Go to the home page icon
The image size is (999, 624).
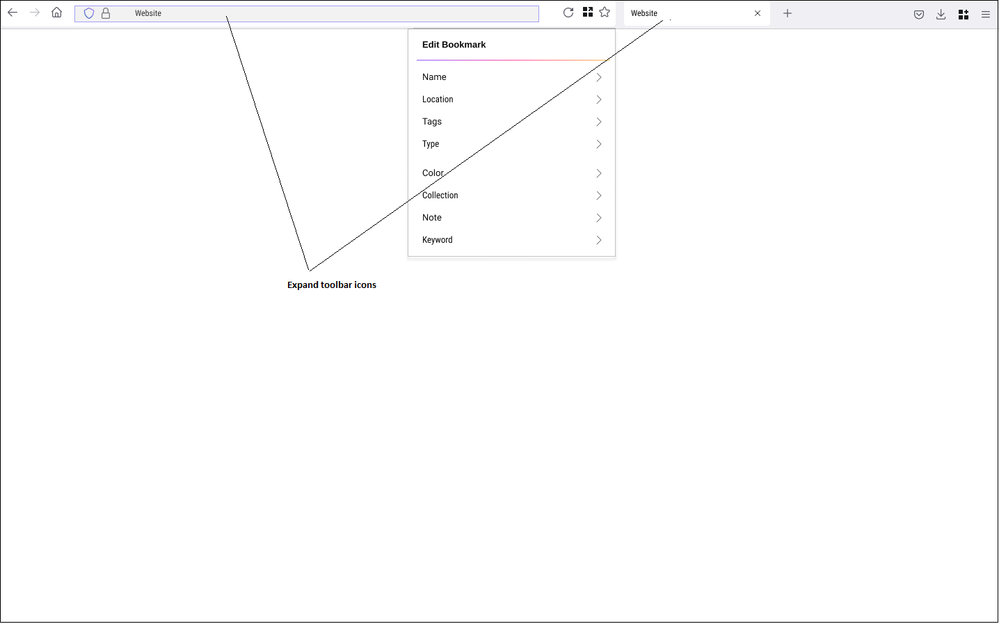57,13
